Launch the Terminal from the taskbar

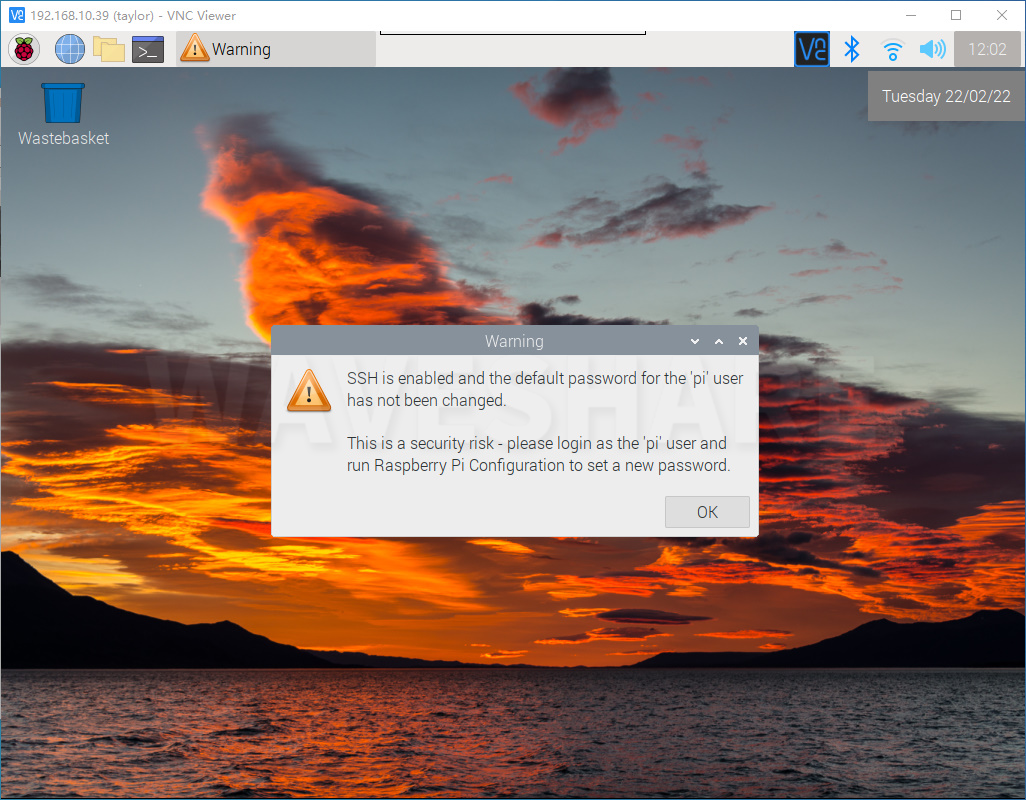(148, 49)
